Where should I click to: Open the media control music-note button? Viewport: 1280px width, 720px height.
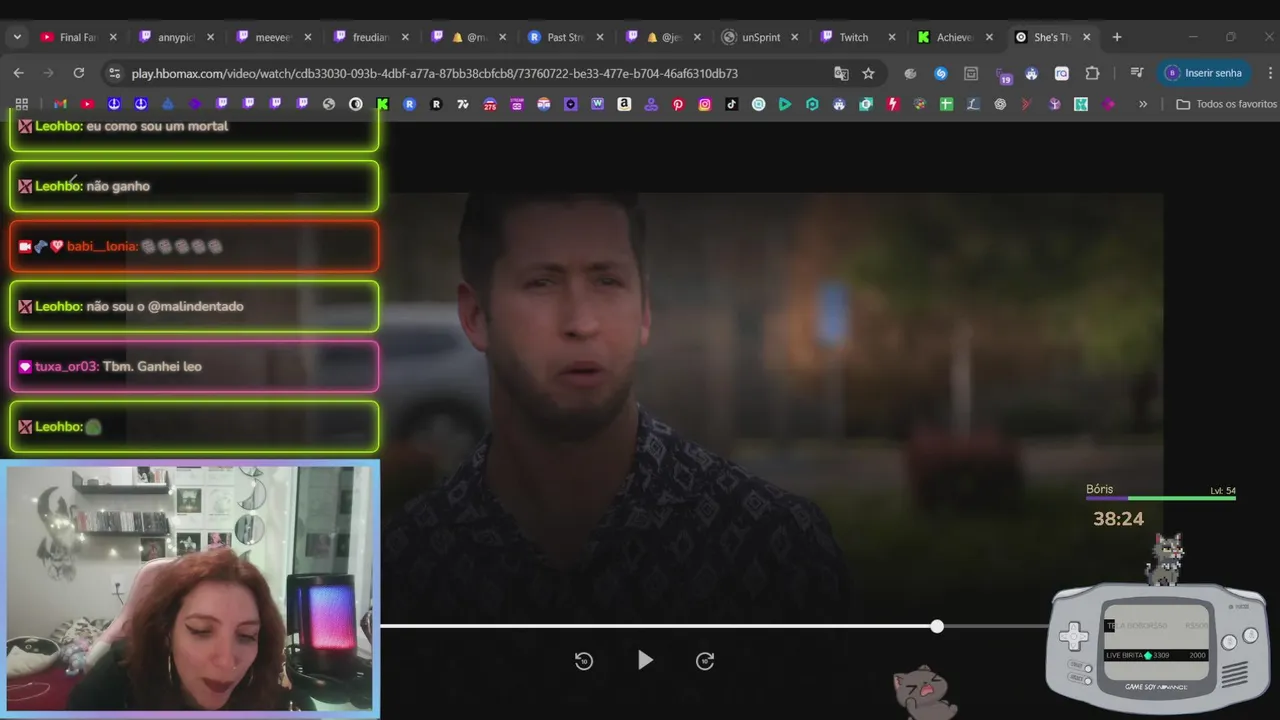click(x=1136, y=73)
